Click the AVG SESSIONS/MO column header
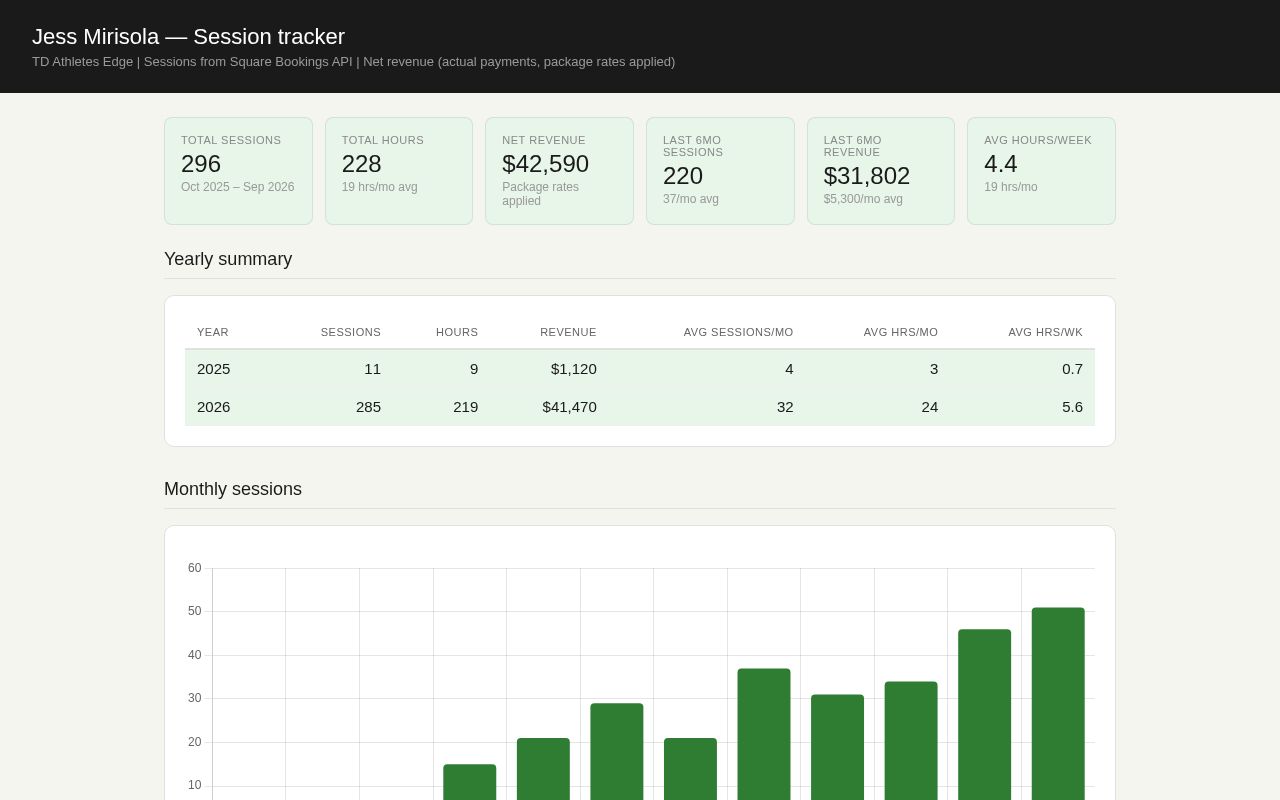Viewport: 1280px width, 800px height. click(739, 332)
